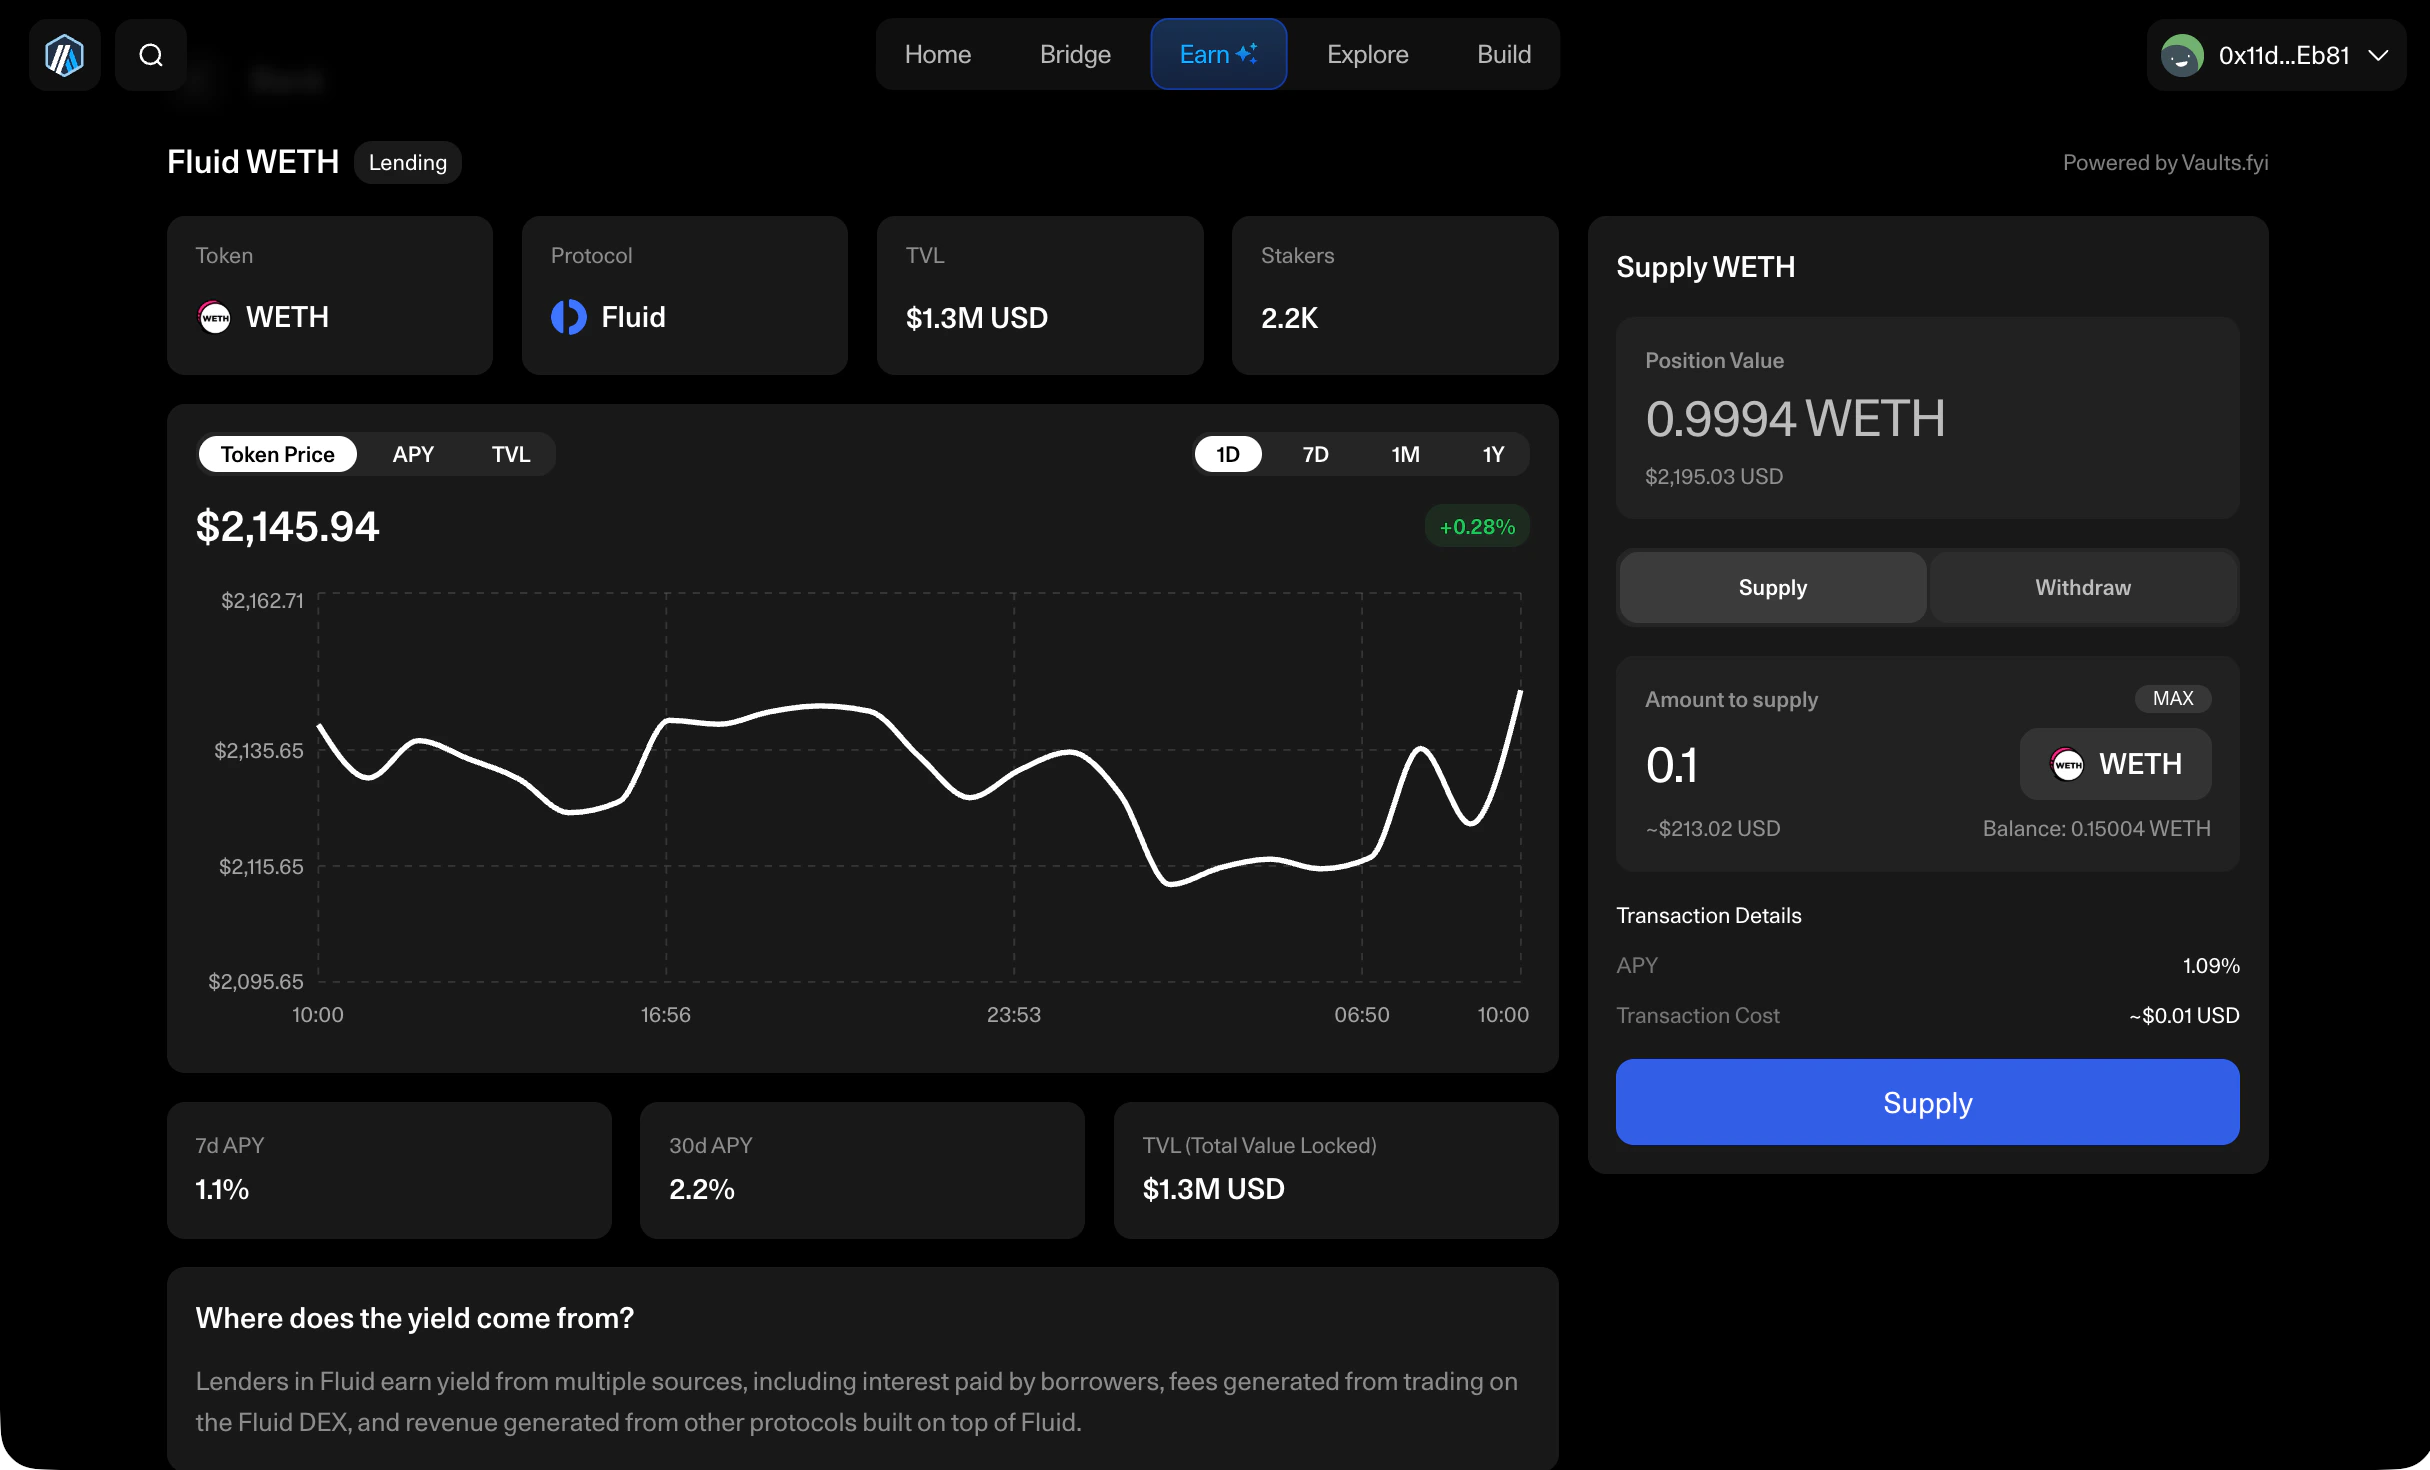The width and height of the screenshot is (2430, 1470).
Task: Switch chart to Token Price
Action: pyautogui.click(x=277, y=454)
